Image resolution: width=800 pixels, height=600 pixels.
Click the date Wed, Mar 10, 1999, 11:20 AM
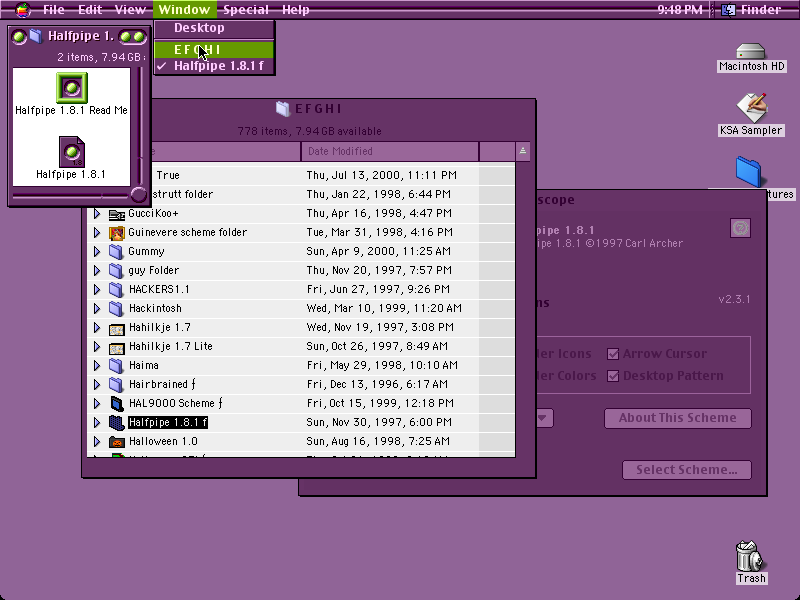pos(384,308)
